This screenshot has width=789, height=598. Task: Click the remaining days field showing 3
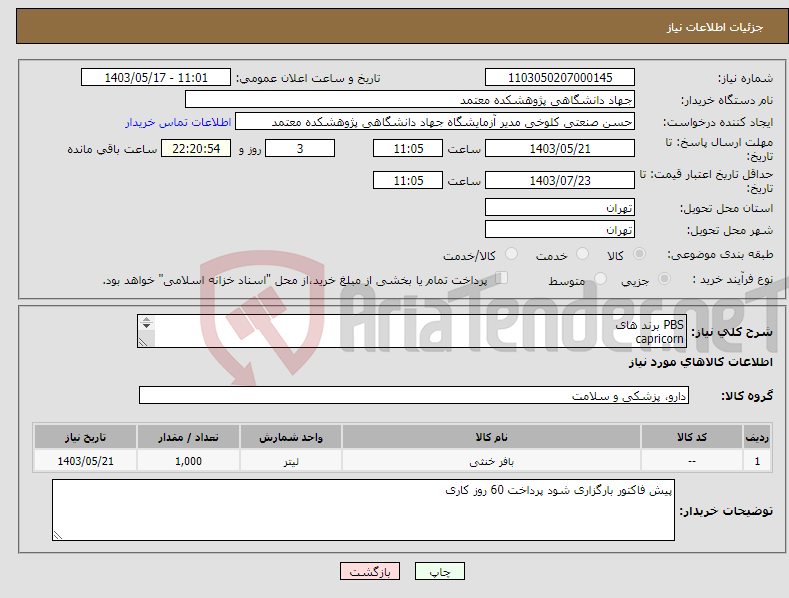300,148
